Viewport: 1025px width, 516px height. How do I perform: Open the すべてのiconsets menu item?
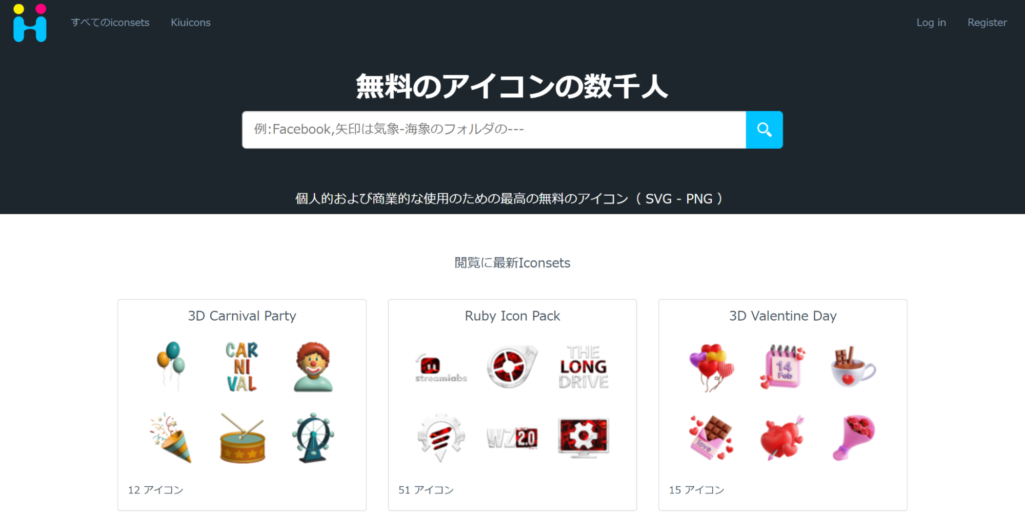click(x=110, y=23)
